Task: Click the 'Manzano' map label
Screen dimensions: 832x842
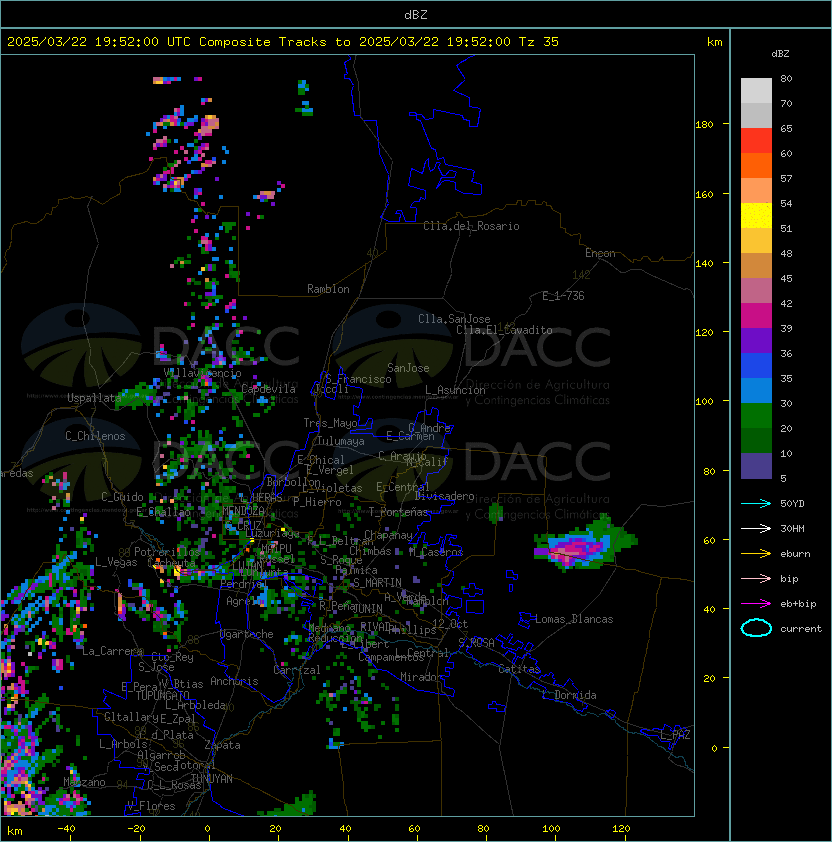Action: coord(84,782)
